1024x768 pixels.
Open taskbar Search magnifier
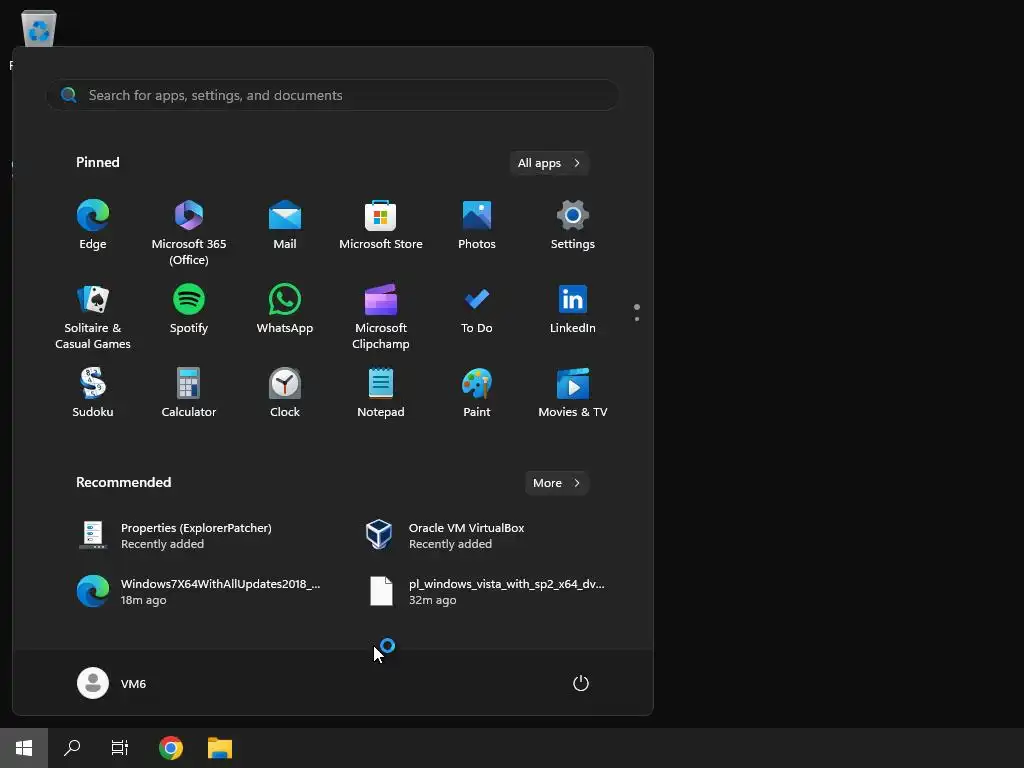click(x=72, y=748)
